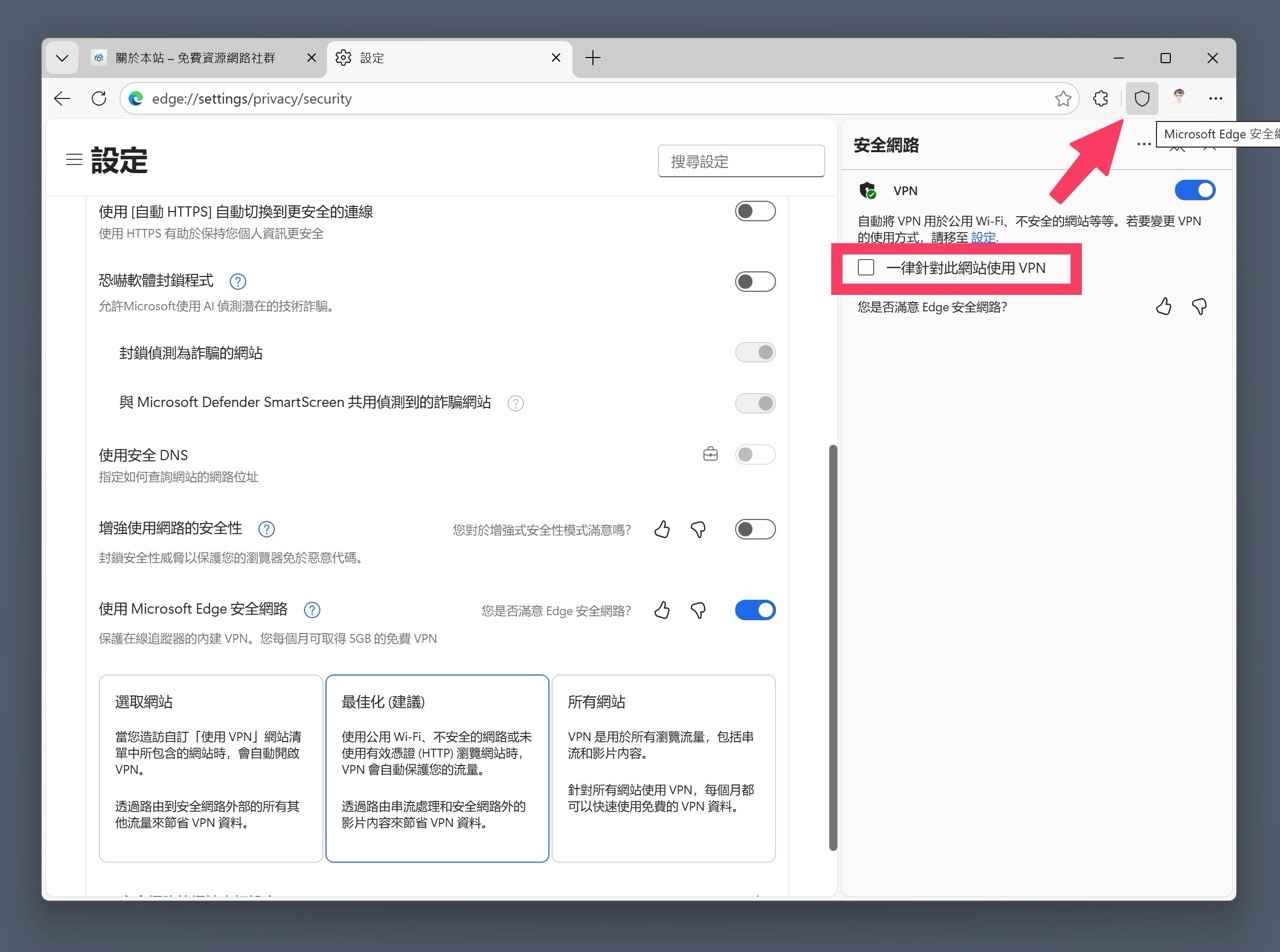Select the 所有網站 VPN option card
Image resolution: width=1280 pixels, height=952 pixels.
coord(663,768)
